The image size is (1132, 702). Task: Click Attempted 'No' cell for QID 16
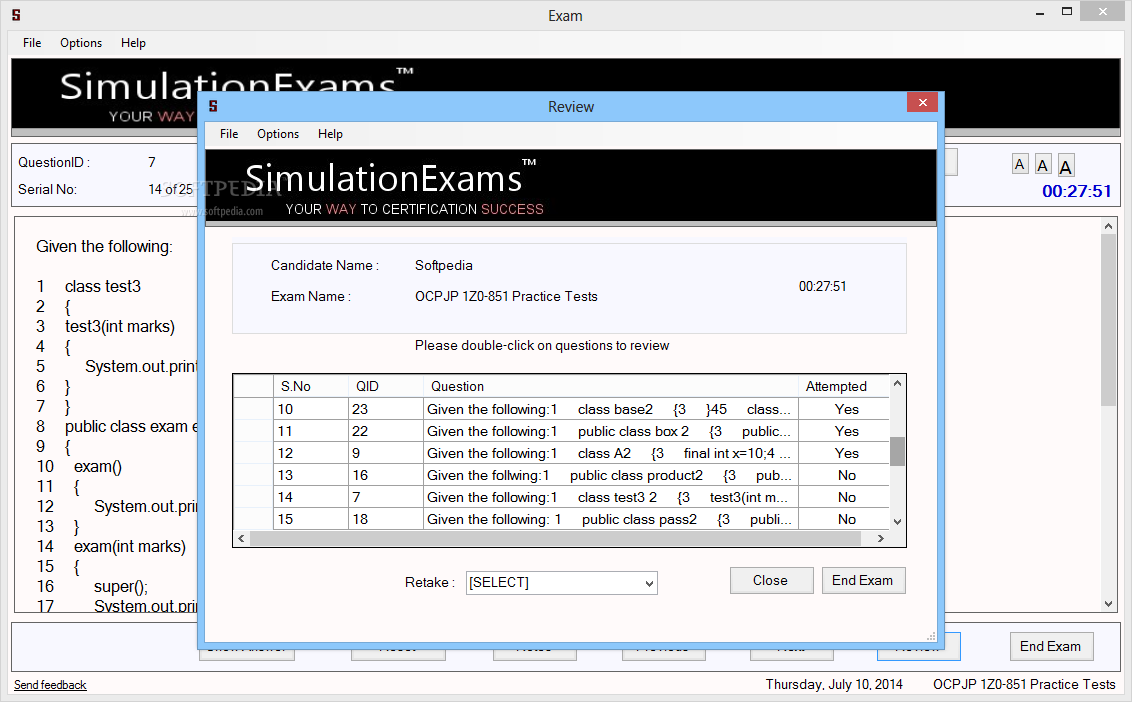[846, 475]
